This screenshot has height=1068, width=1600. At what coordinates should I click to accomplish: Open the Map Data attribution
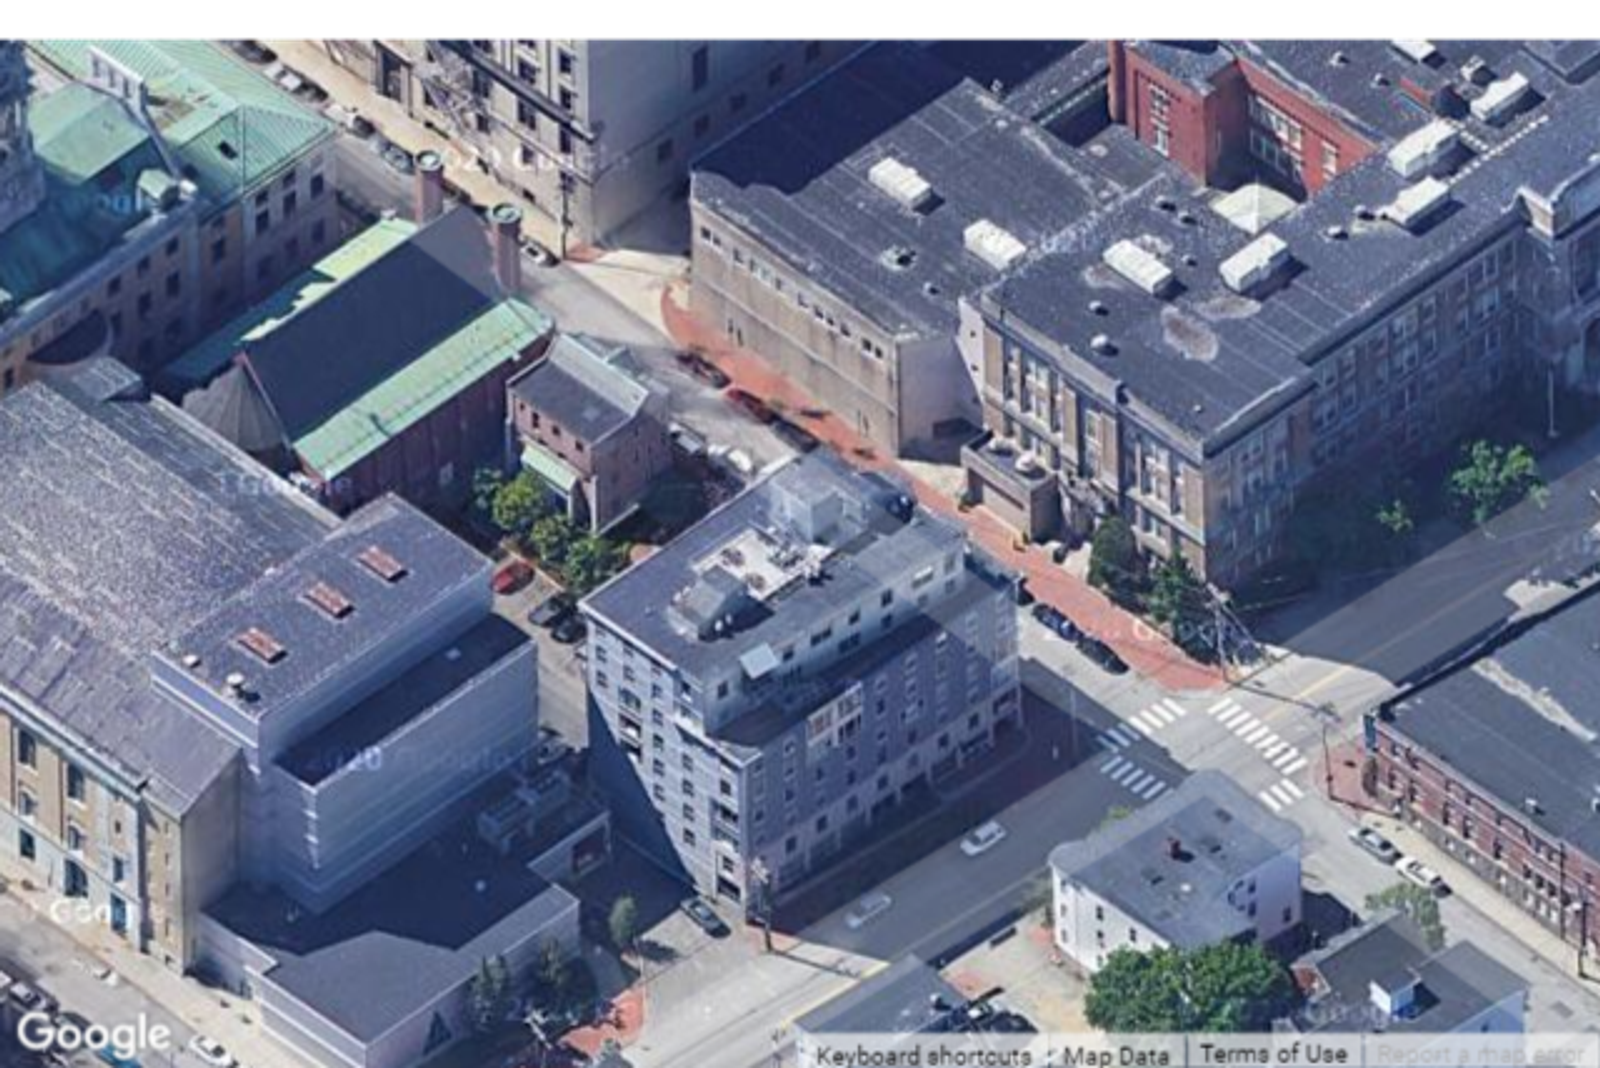coord(1116,1055)
